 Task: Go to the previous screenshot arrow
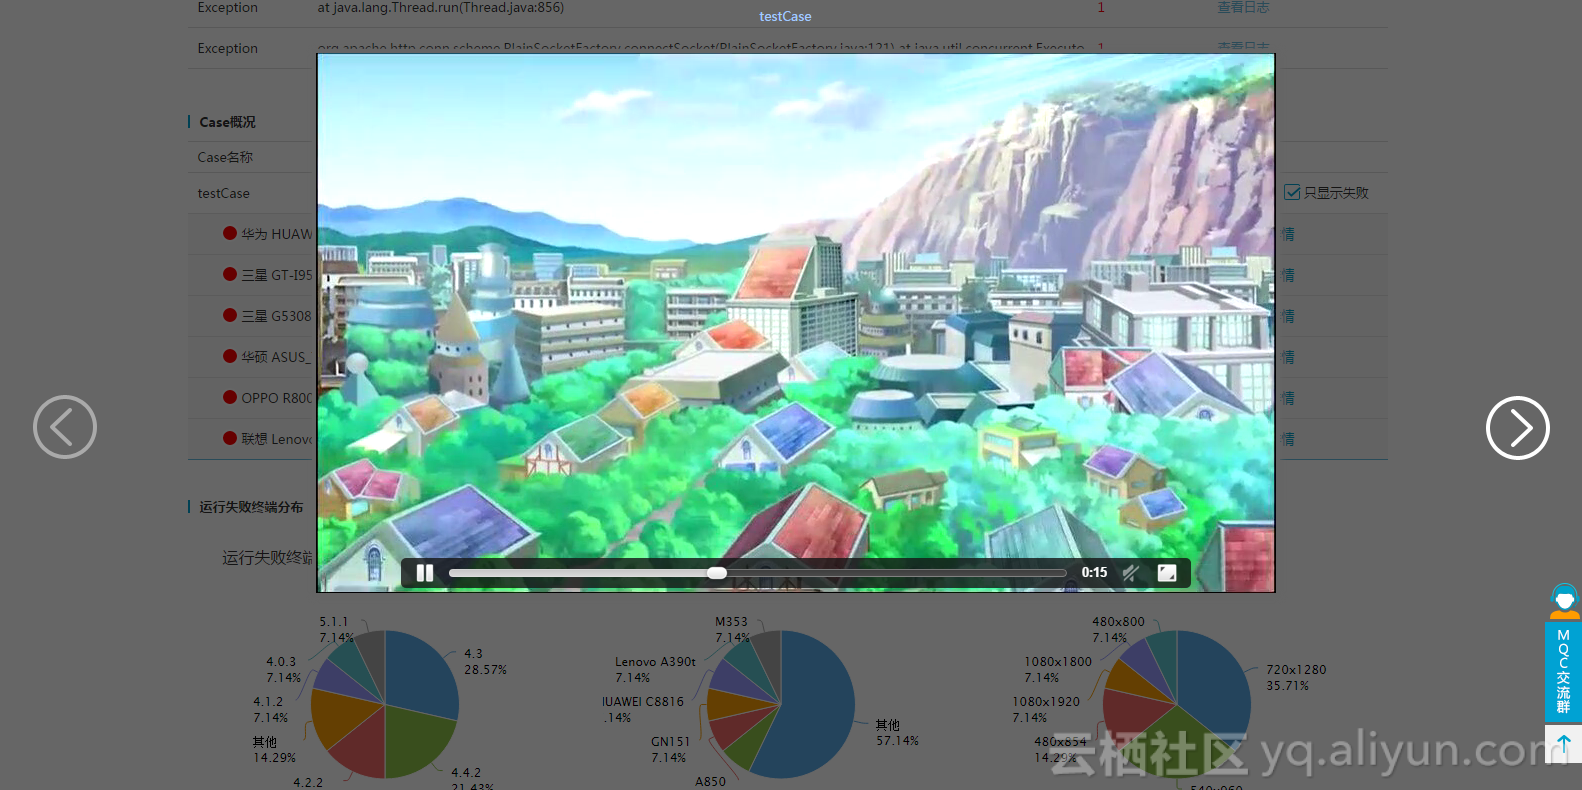65,427
